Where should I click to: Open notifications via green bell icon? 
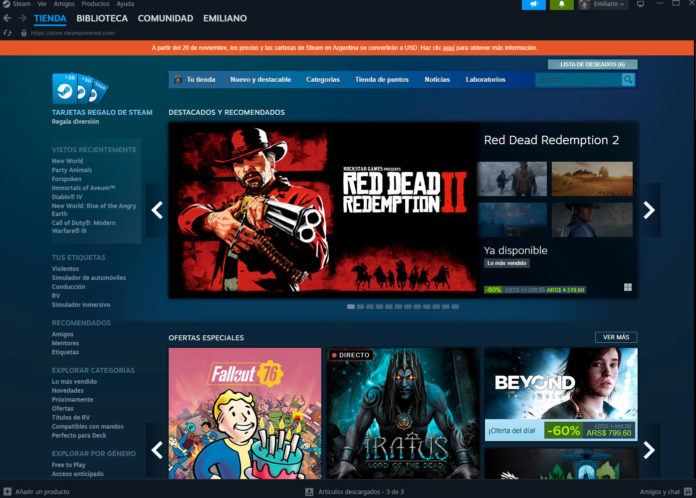tap(562, 4)
